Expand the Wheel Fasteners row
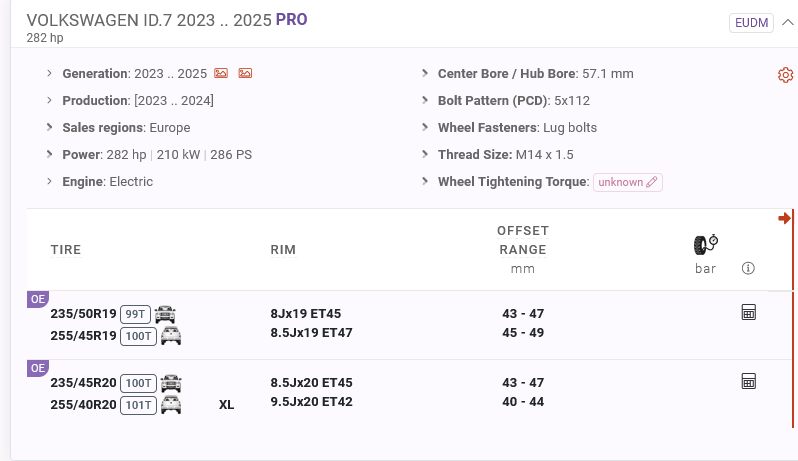 click(426, 128)
